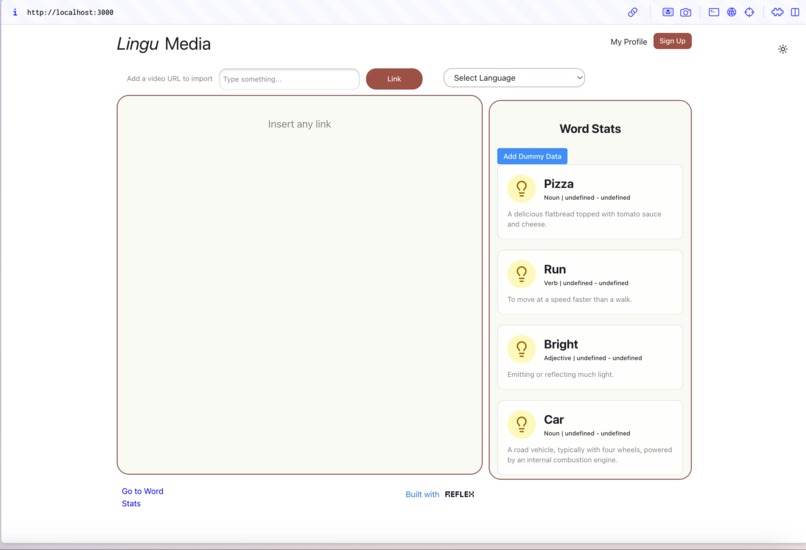This screenshot has height=550, width=806.
Task: Open the Select Language dropdown
Action: coord(514,78)
